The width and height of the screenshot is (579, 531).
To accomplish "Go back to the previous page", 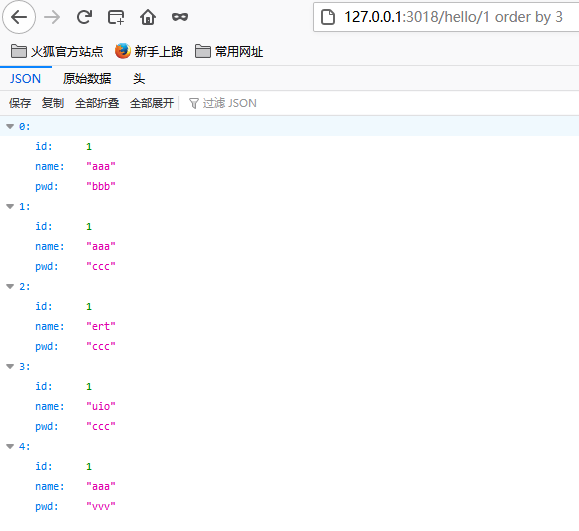I will click(x=19, y=17).
